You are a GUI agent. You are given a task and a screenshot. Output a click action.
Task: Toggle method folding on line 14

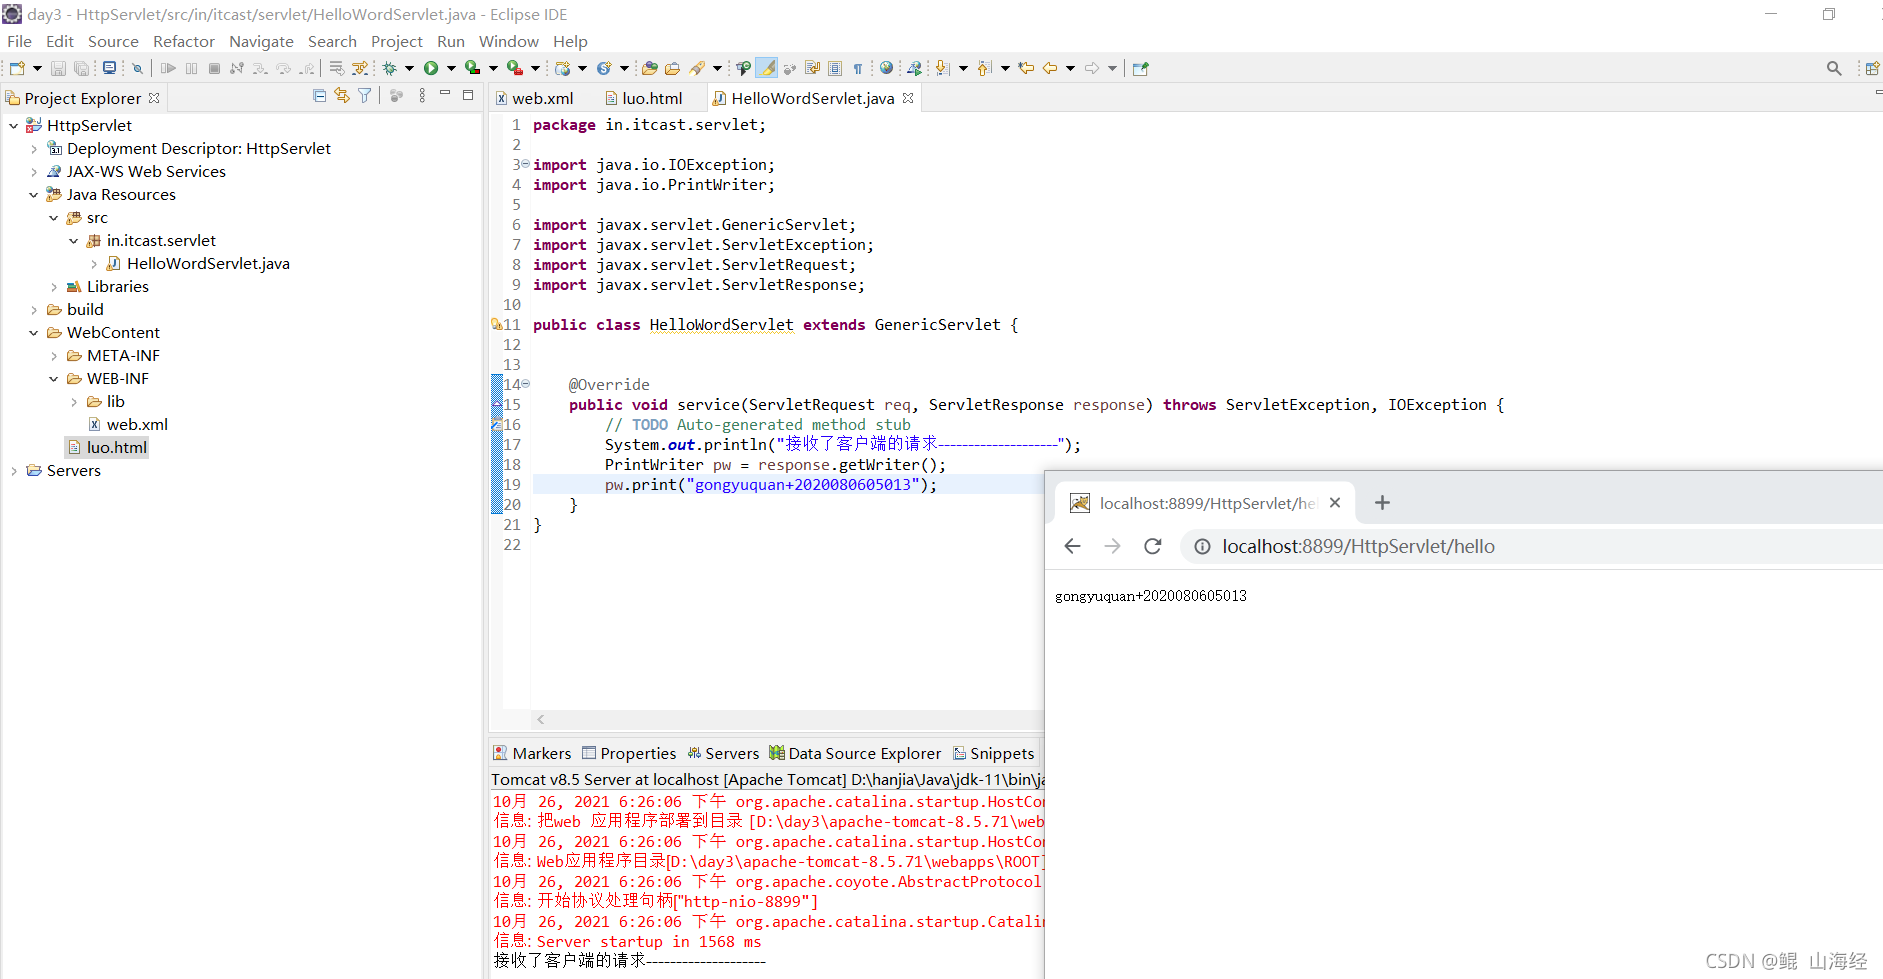coord(526,384)
